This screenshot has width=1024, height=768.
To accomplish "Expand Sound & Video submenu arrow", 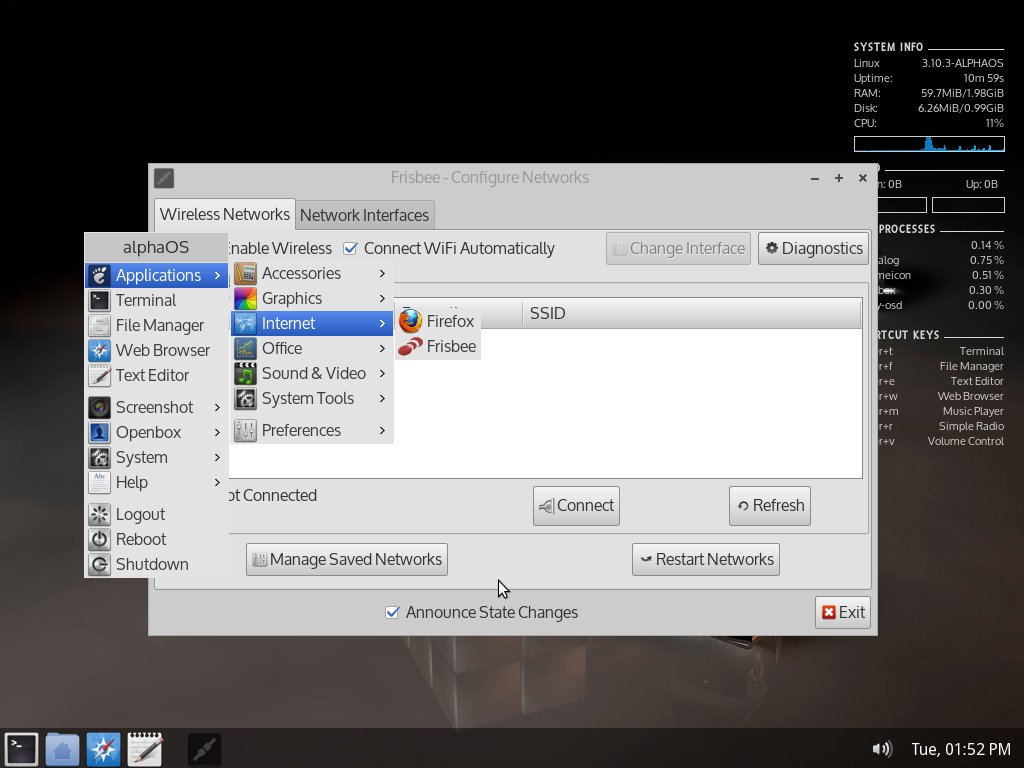I will pos(383,374).
